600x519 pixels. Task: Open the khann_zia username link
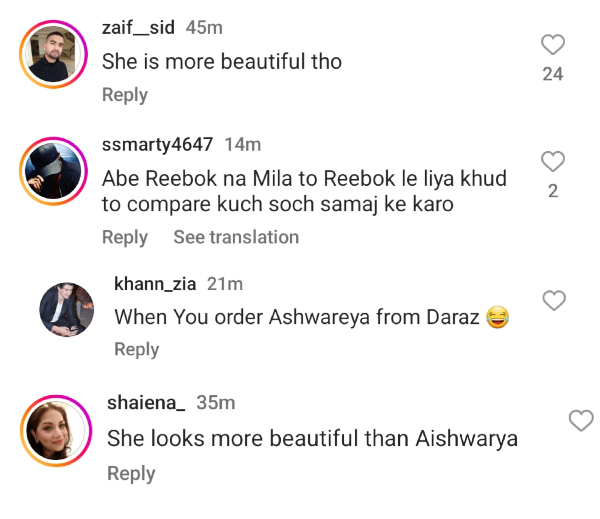(x=155, y=284)
